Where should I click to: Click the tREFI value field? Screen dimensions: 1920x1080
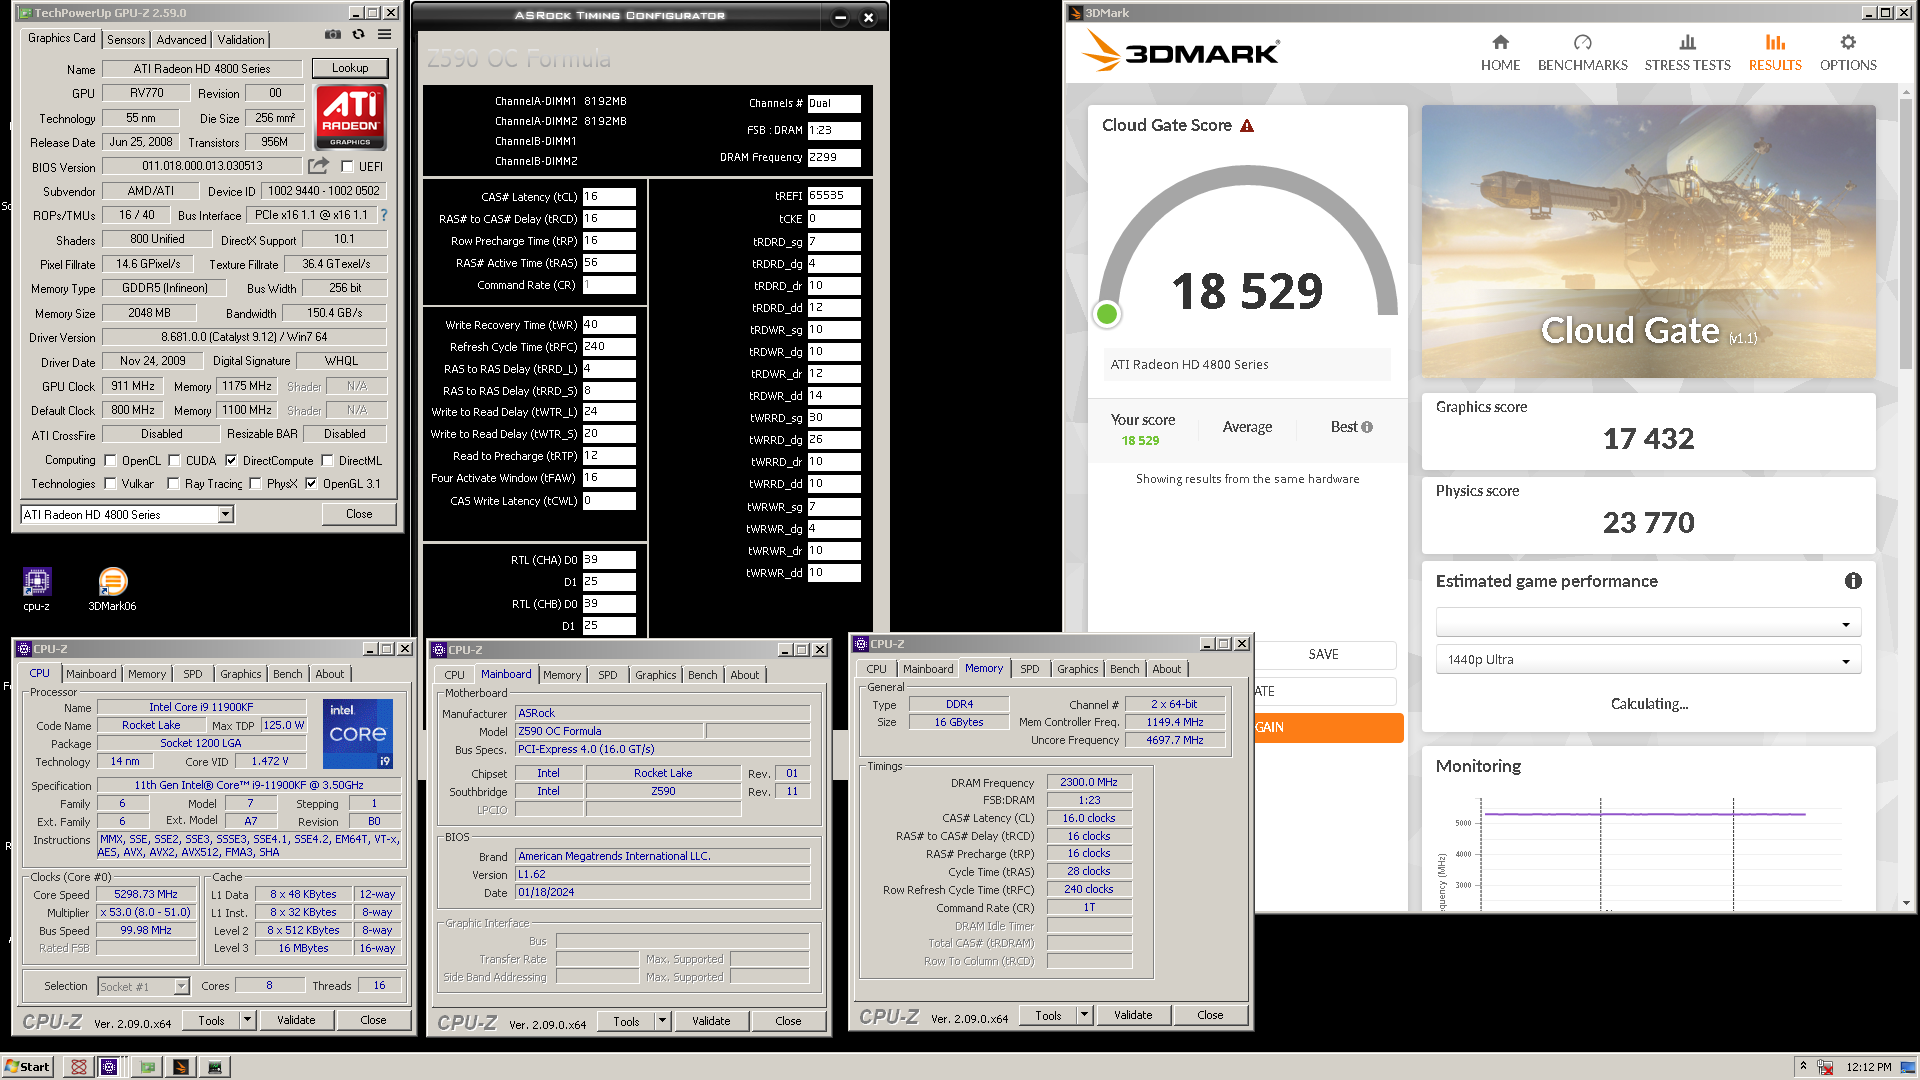point(834,196)
